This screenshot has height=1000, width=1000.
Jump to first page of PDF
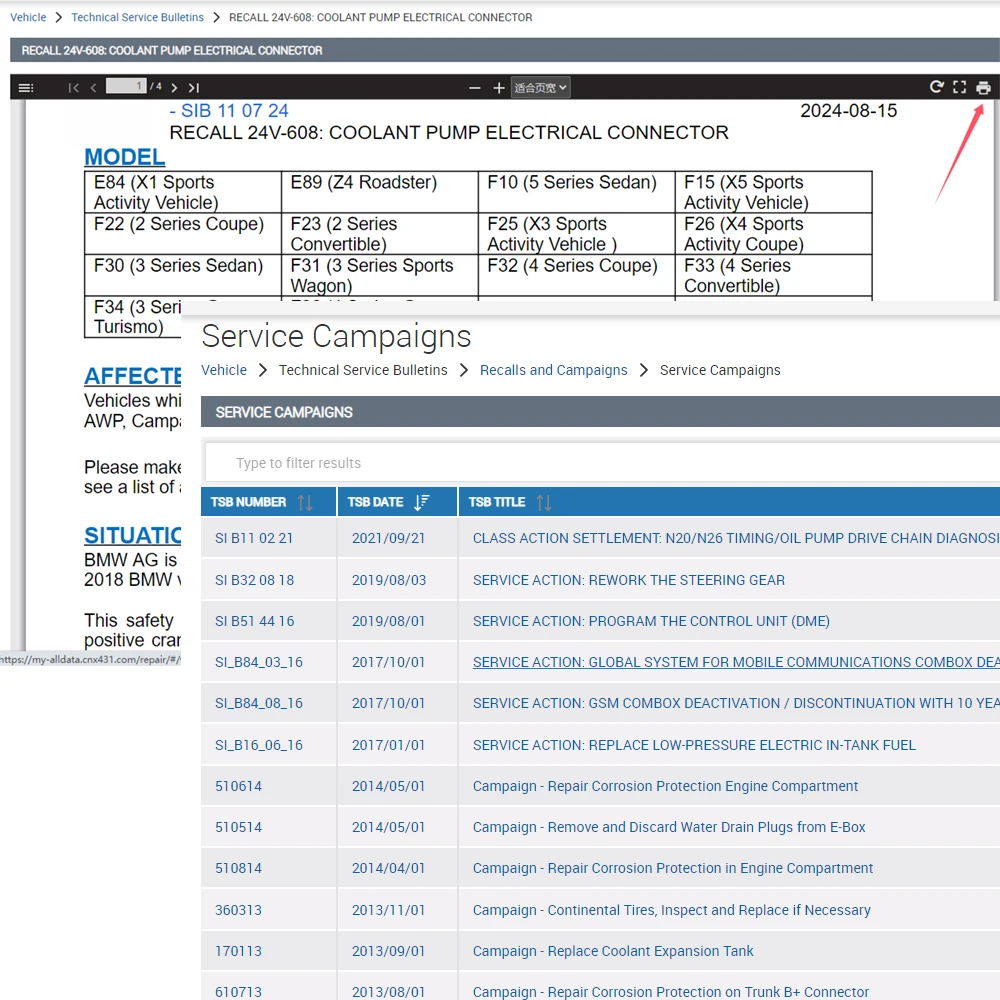pyautogui.click(x=73, y=88)
